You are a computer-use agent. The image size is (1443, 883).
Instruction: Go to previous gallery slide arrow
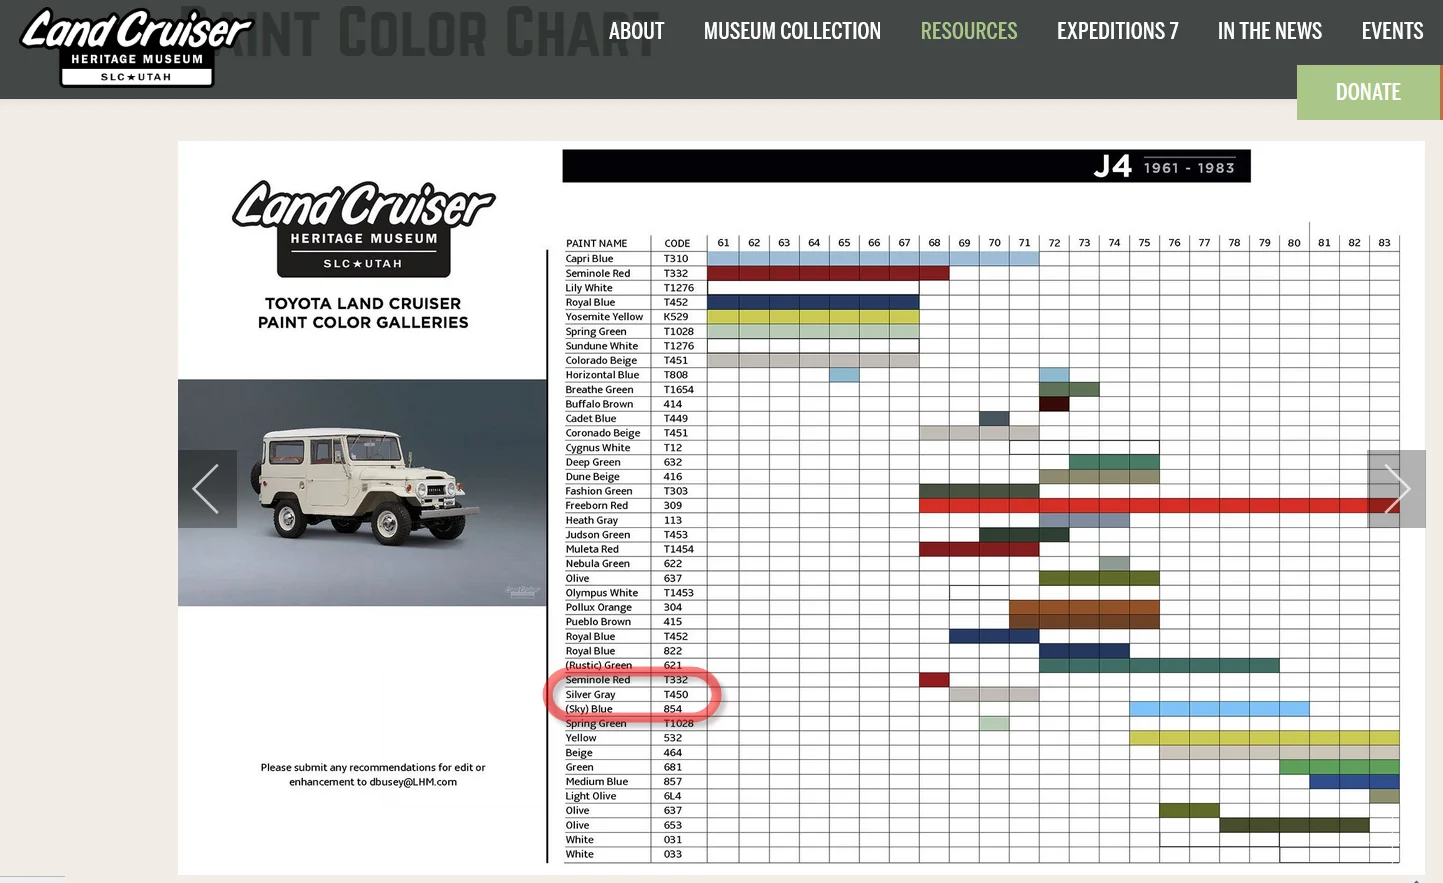pyautogui.click(x=207, y=489)
